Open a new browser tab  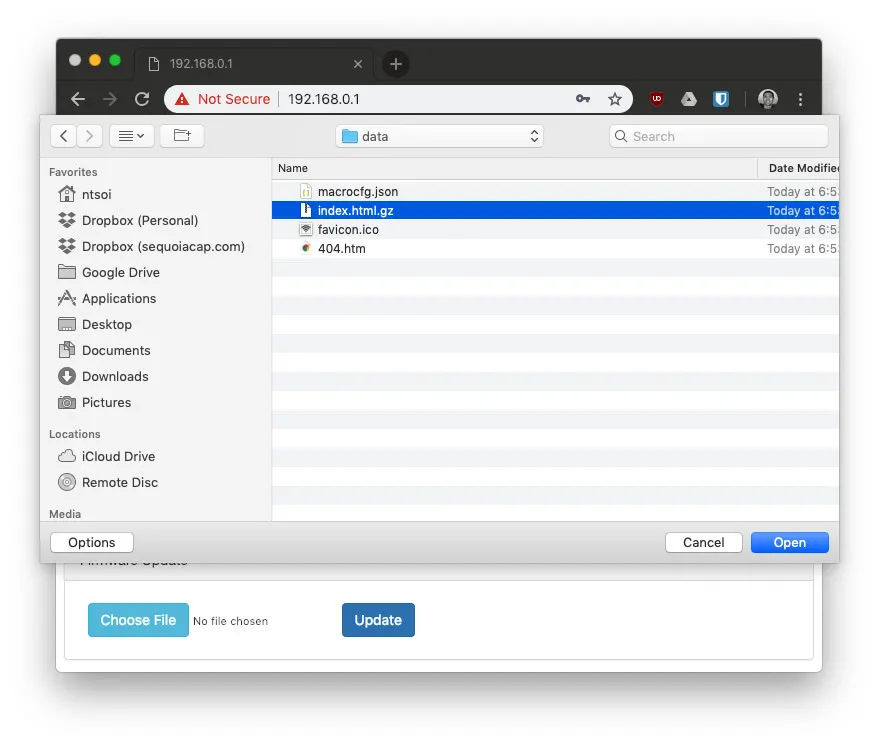point(396,64)
